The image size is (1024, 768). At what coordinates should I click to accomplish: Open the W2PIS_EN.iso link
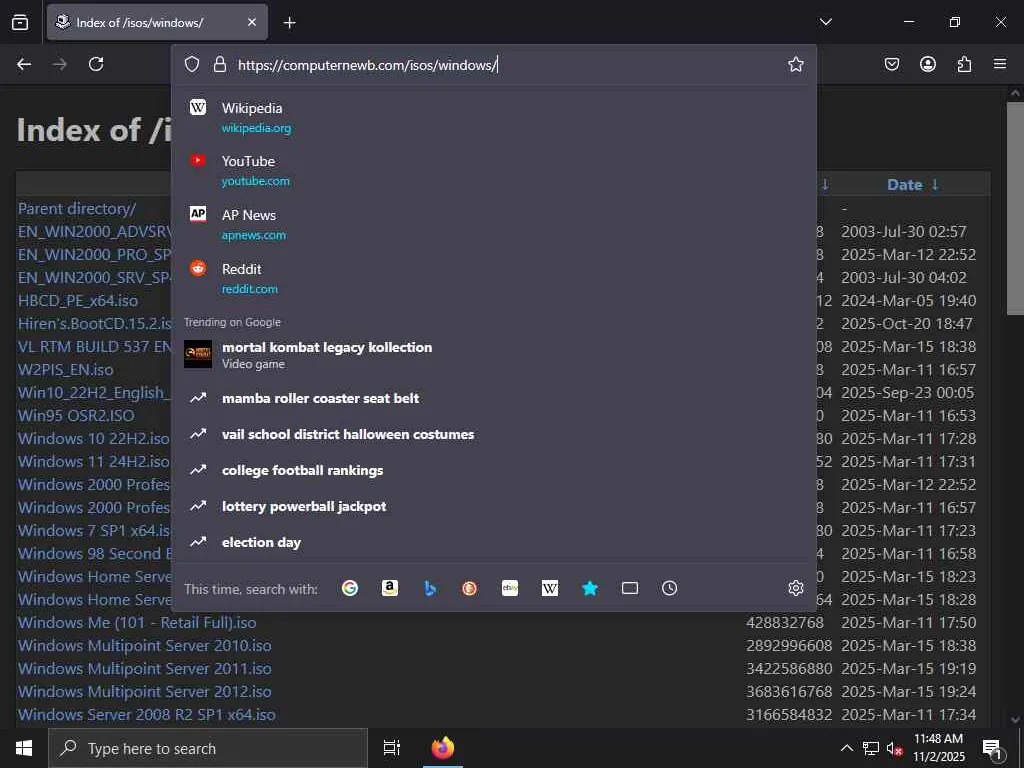point(65,370)
